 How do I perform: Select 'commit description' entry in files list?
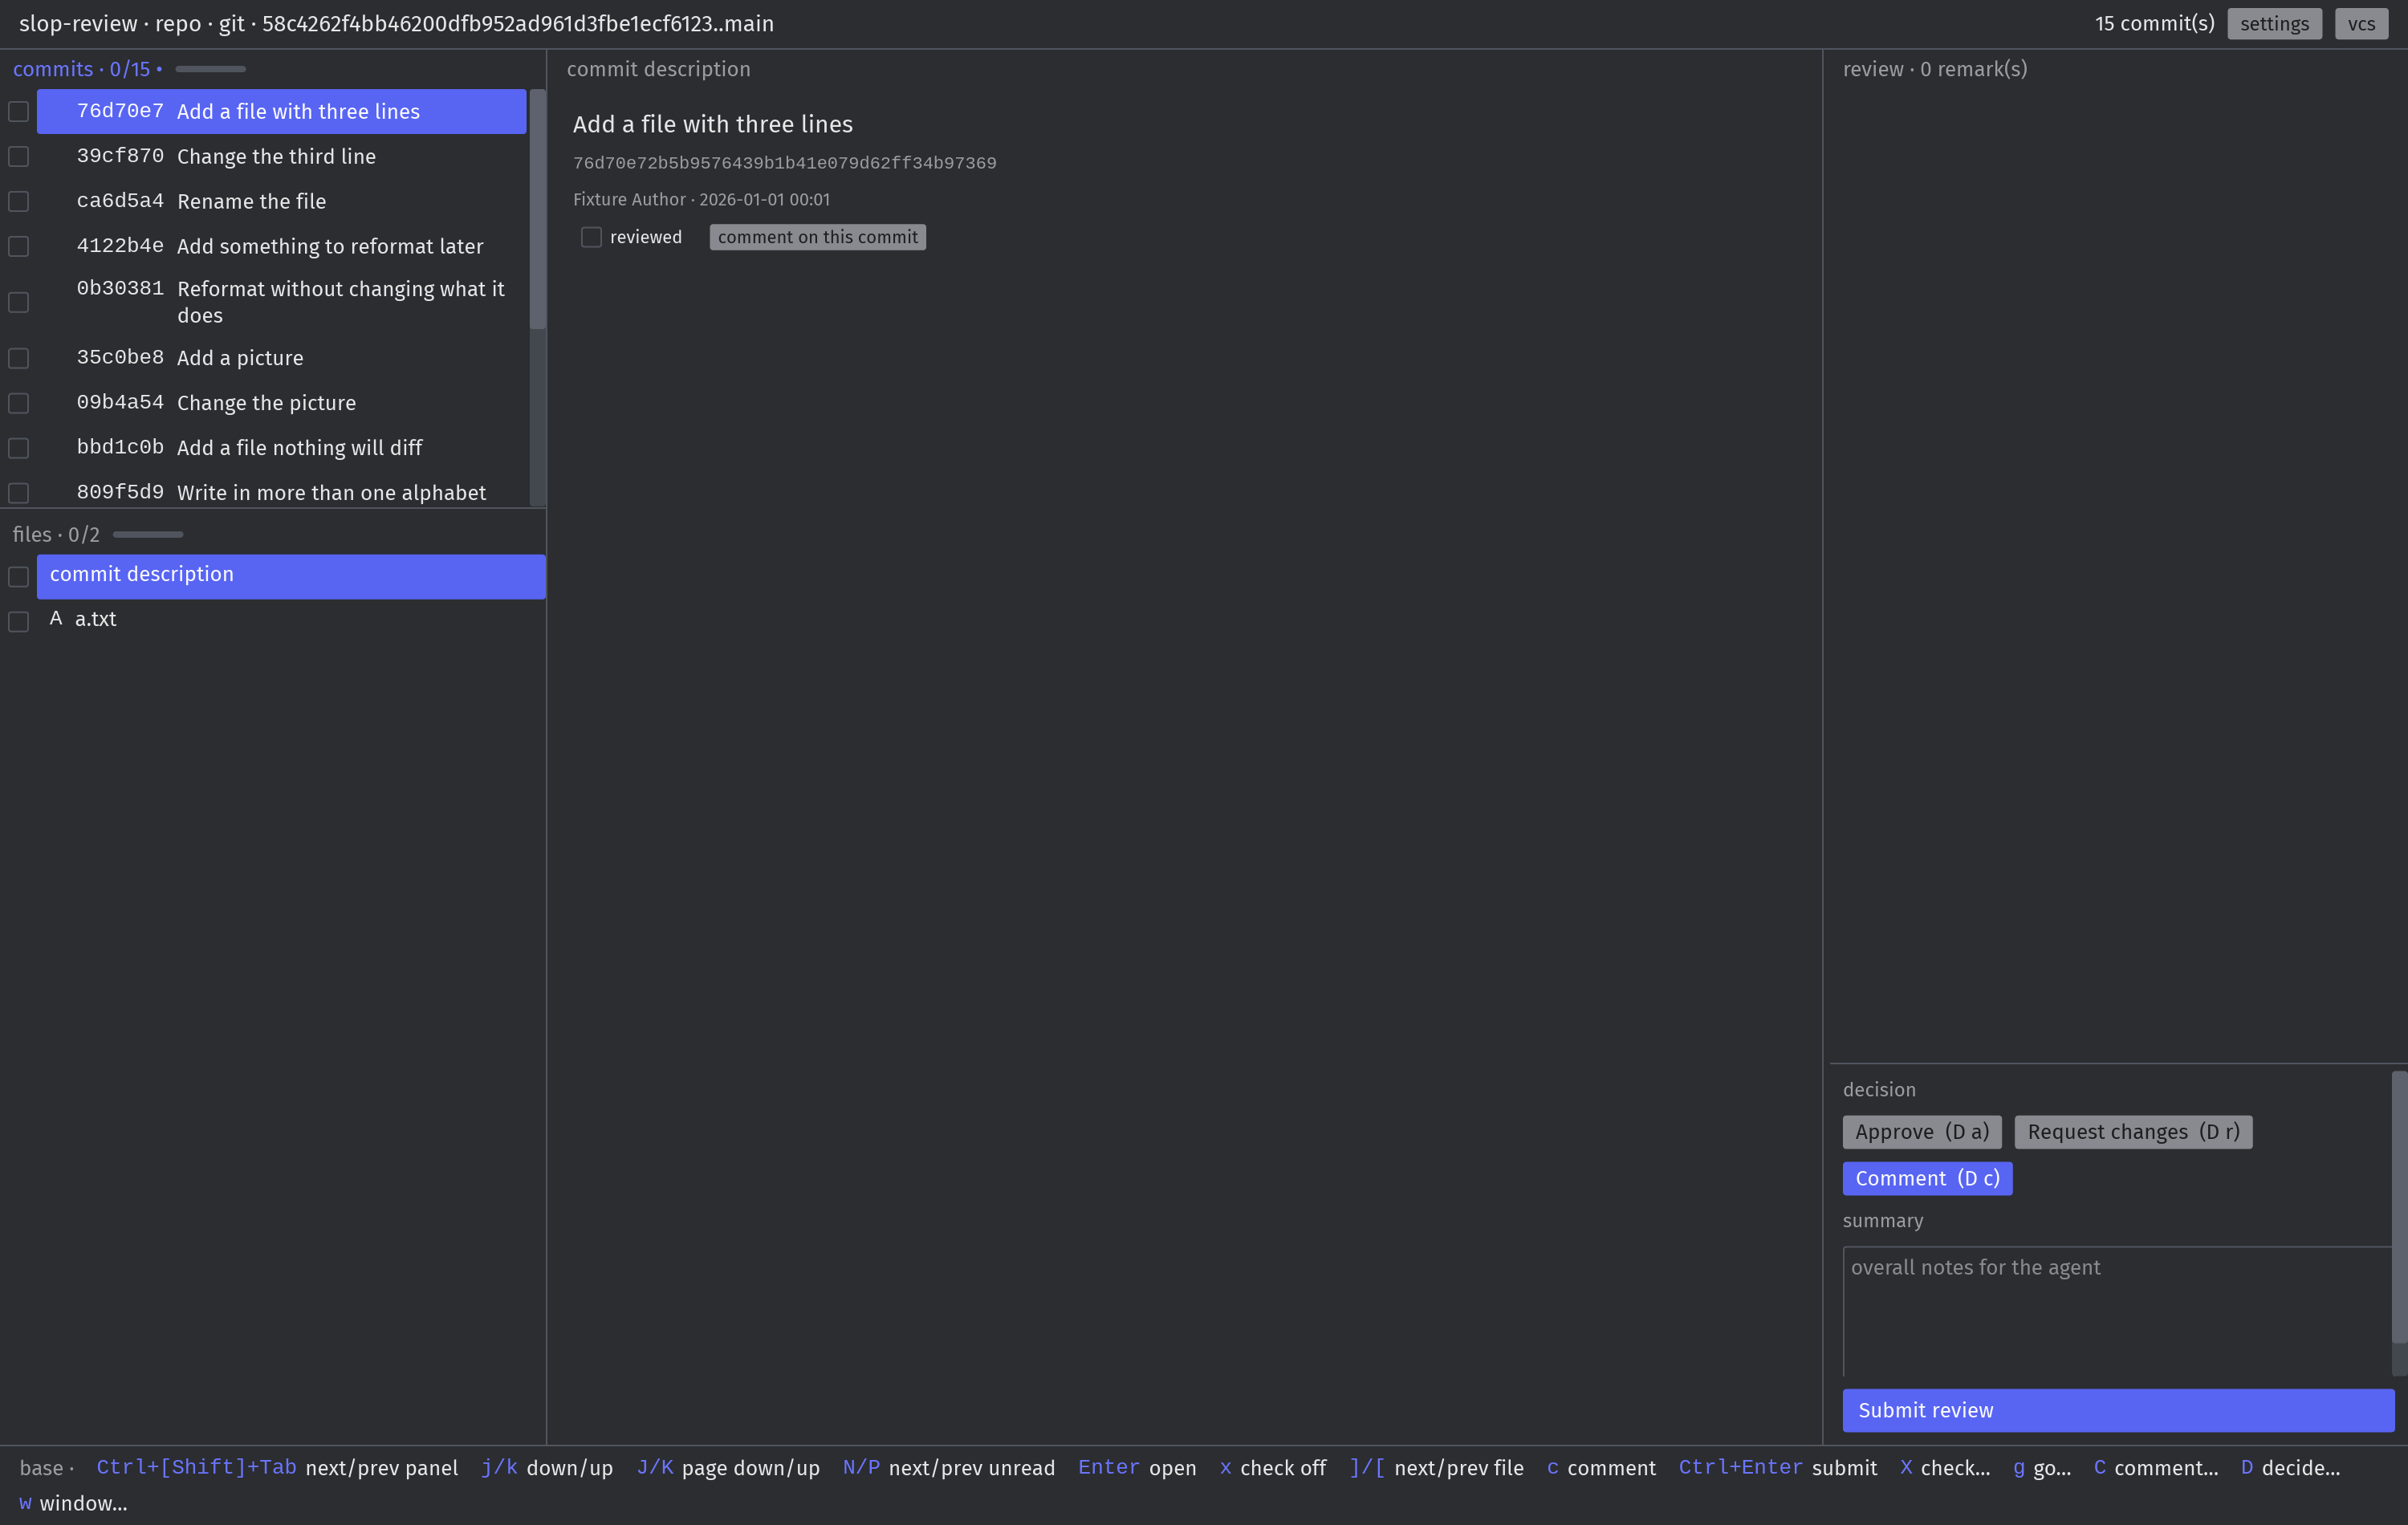tap(291, 576)
